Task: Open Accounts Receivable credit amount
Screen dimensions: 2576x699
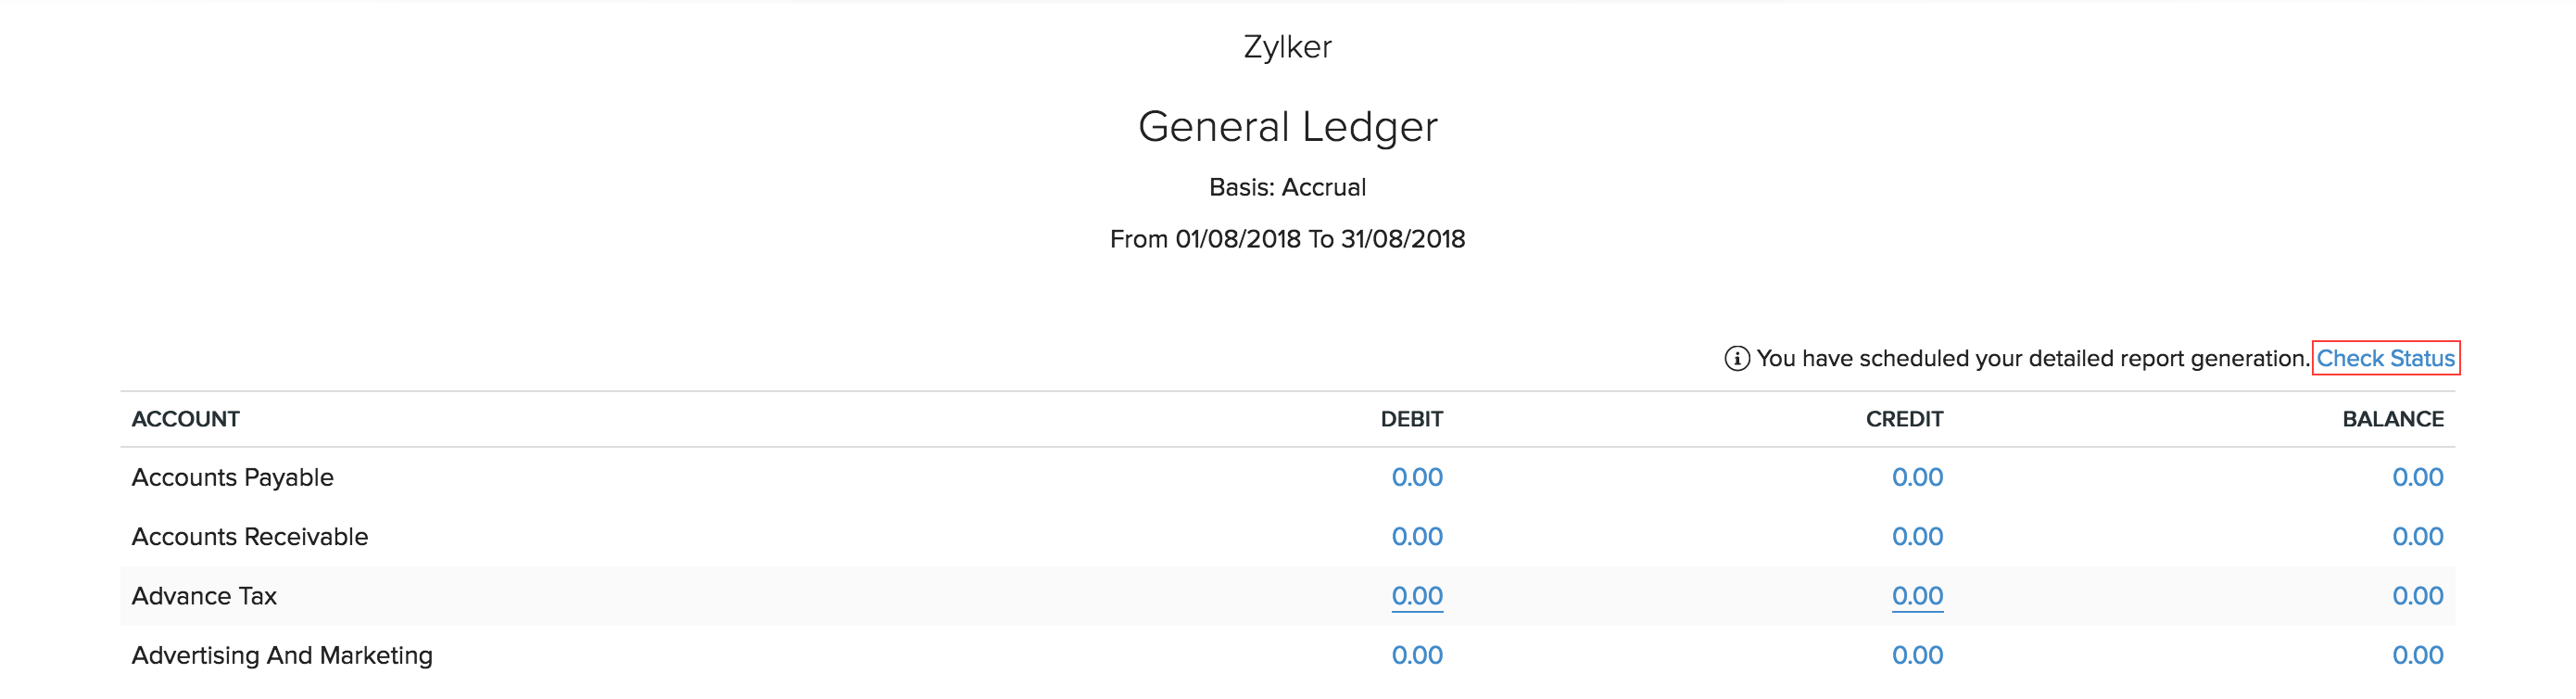Action: pyautogui.click(x=1916, y=537)
